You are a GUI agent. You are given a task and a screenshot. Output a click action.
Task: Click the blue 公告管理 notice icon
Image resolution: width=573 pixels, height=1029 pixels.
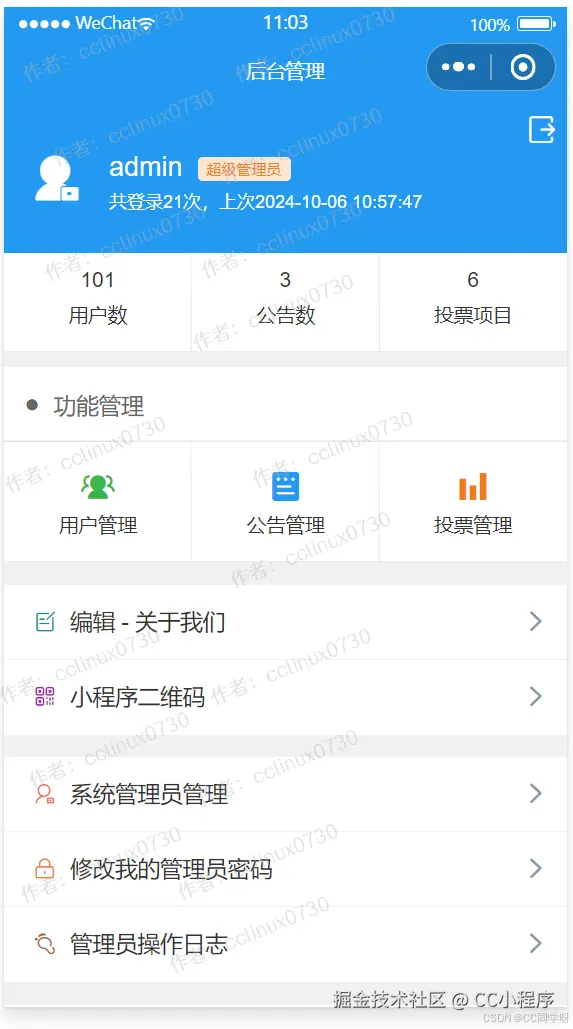[286, 486]
